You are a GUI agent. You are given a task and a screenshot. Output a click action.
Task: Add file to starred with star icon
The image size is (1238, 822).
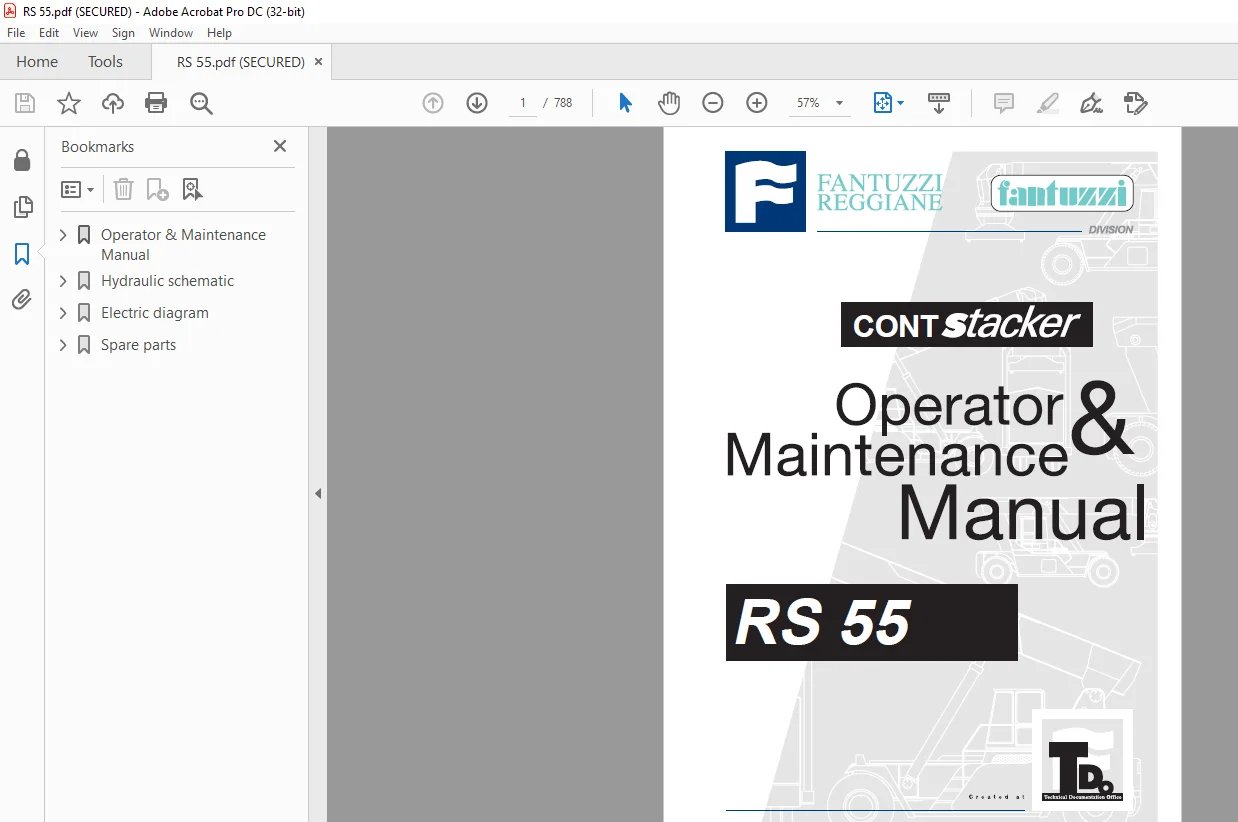pos(68,103)
